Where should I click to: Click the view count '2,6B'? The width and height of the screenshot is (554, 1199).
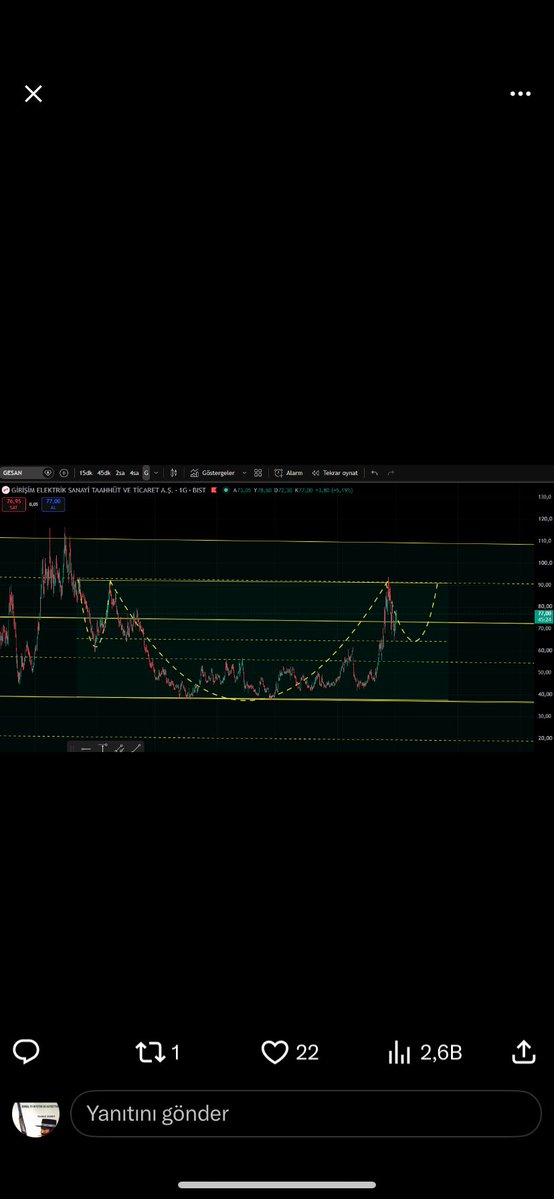click(x=441, y=1053)
